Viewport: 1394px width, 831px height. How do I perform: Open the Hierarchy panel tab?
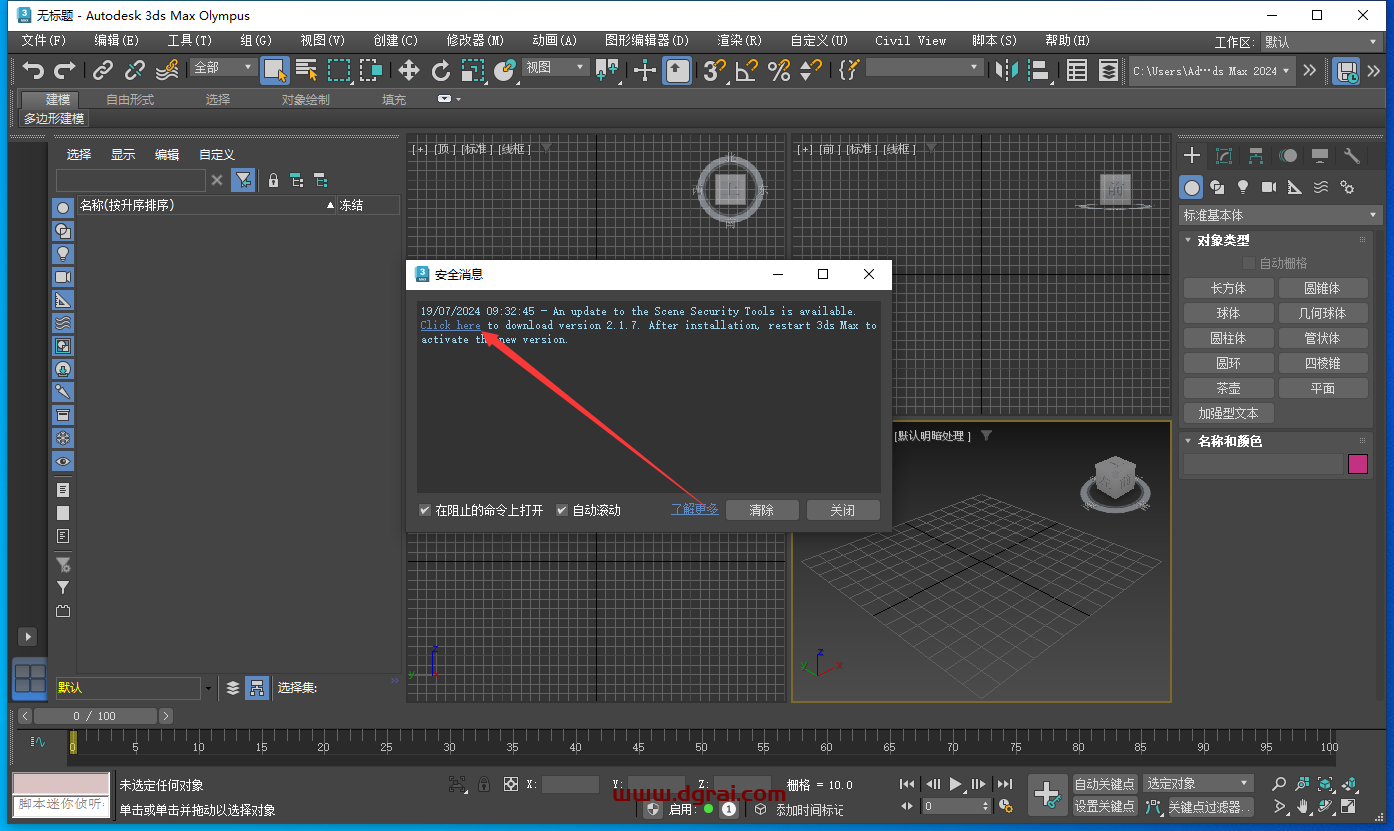click(x=1256, y=156)
